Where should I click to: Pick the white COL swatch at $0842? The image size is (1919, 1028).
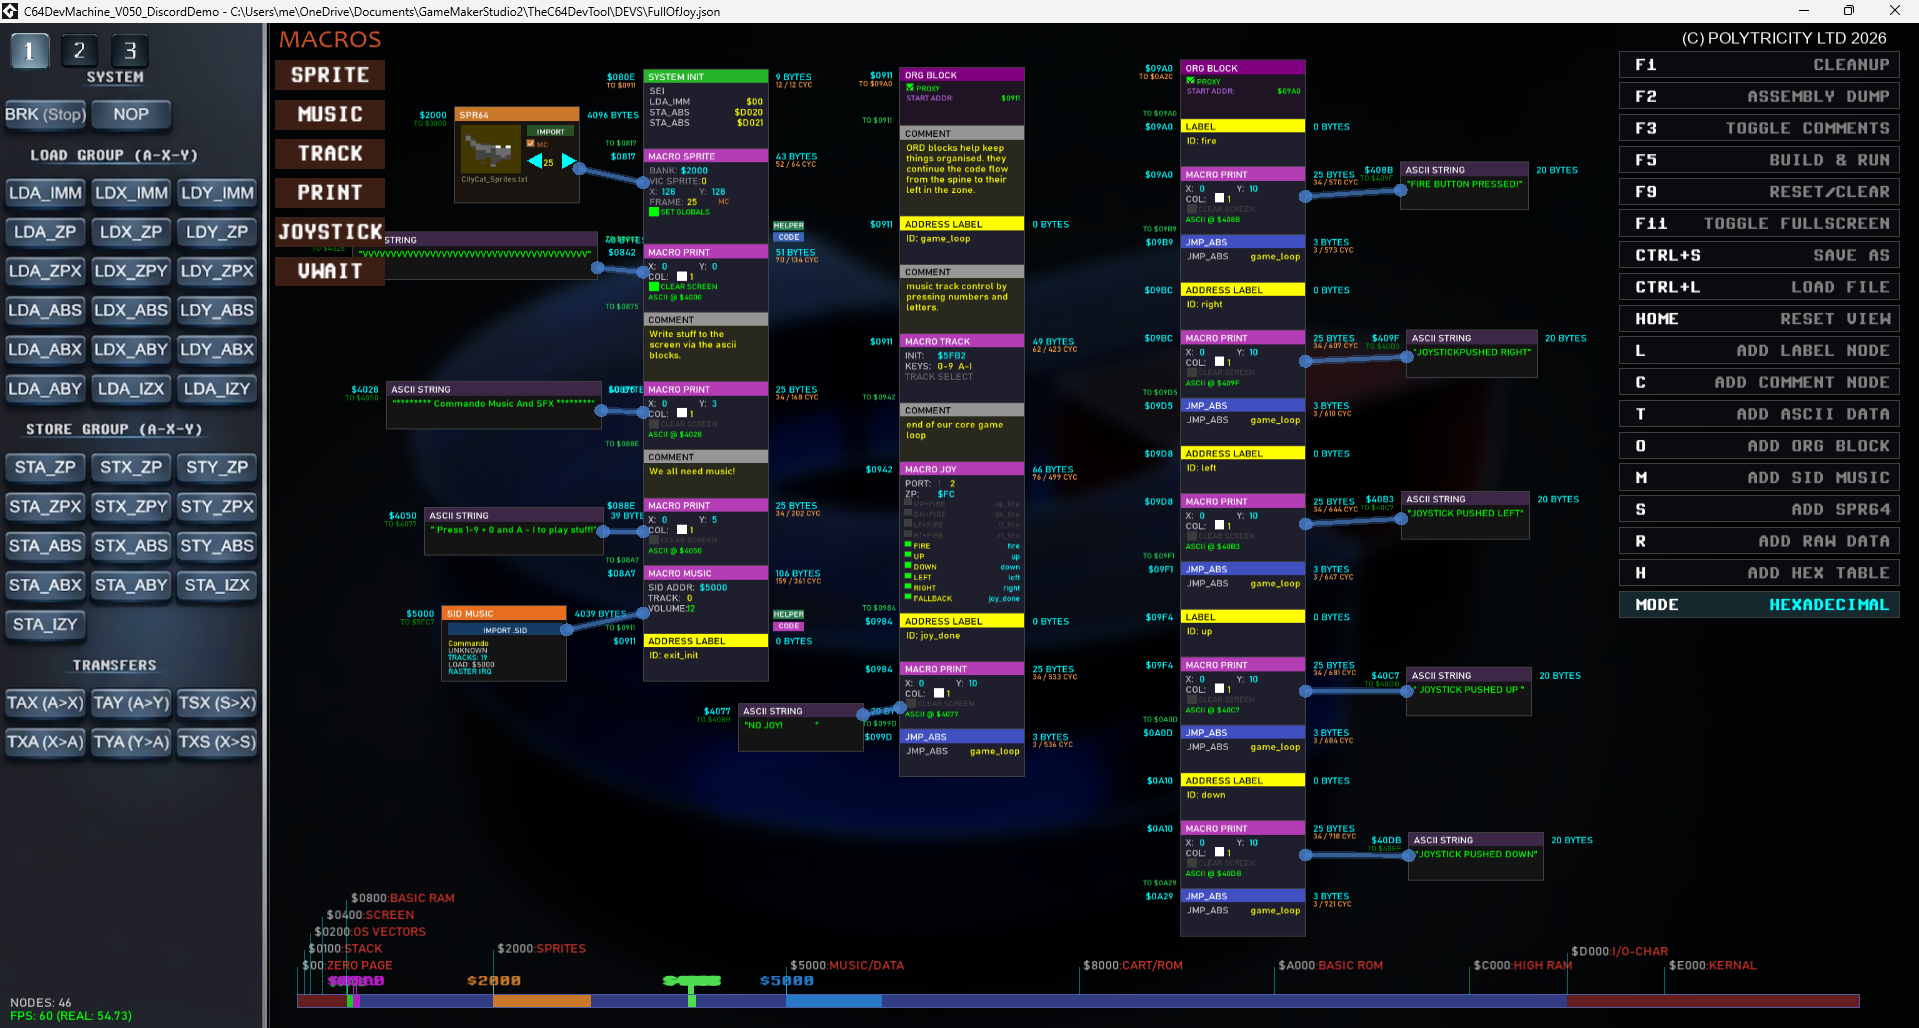tap(682, 276)
